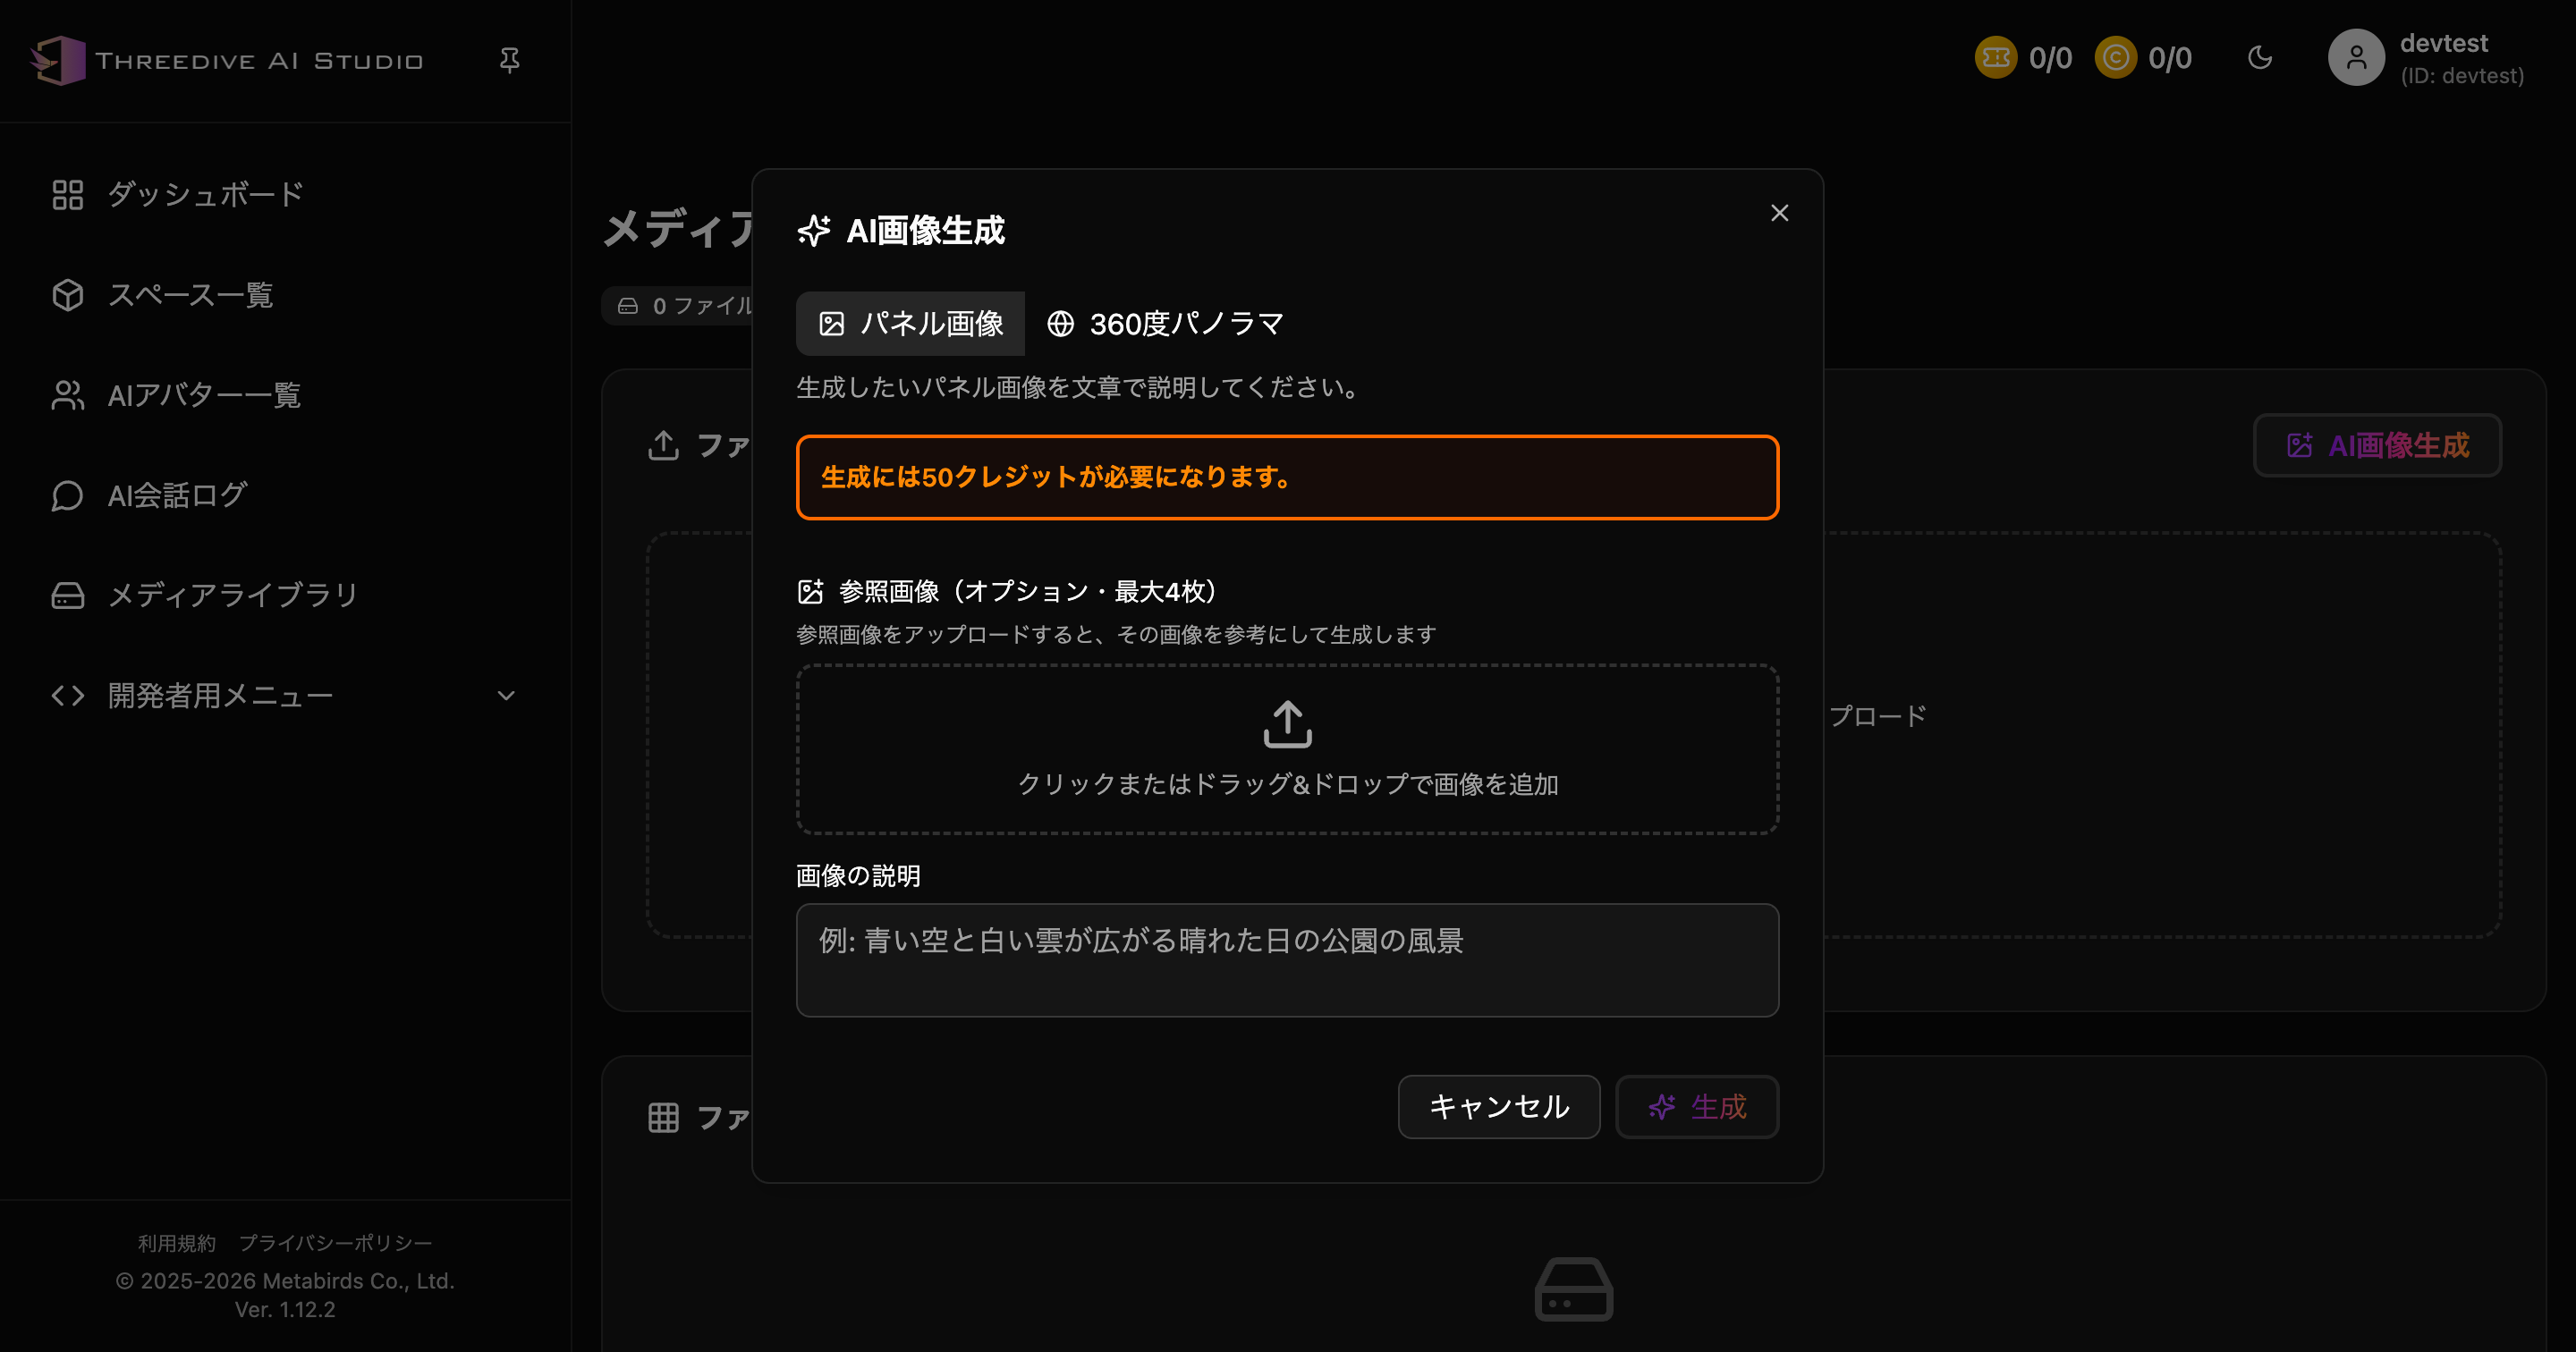
Task: Click the grid table icon in file list
Action: point(663,1117)
